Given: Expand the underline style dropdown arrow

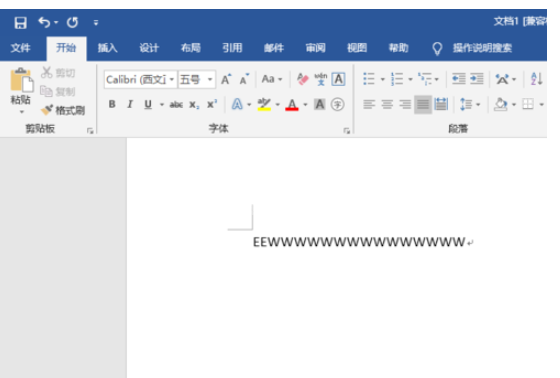Looking at the screenshot, I should [161, 105].
